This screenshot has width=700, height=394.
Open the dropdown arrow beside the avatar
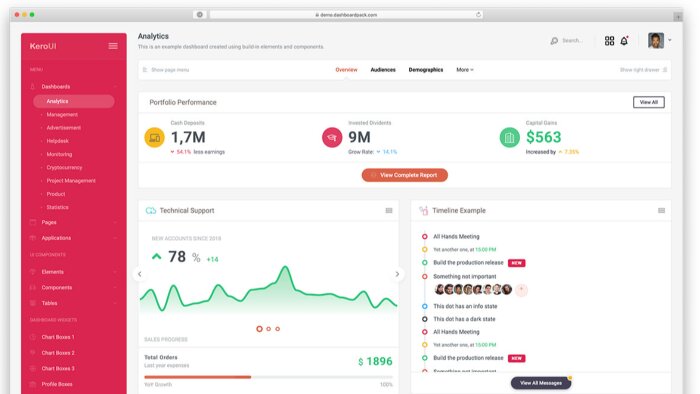coord(670,40)
